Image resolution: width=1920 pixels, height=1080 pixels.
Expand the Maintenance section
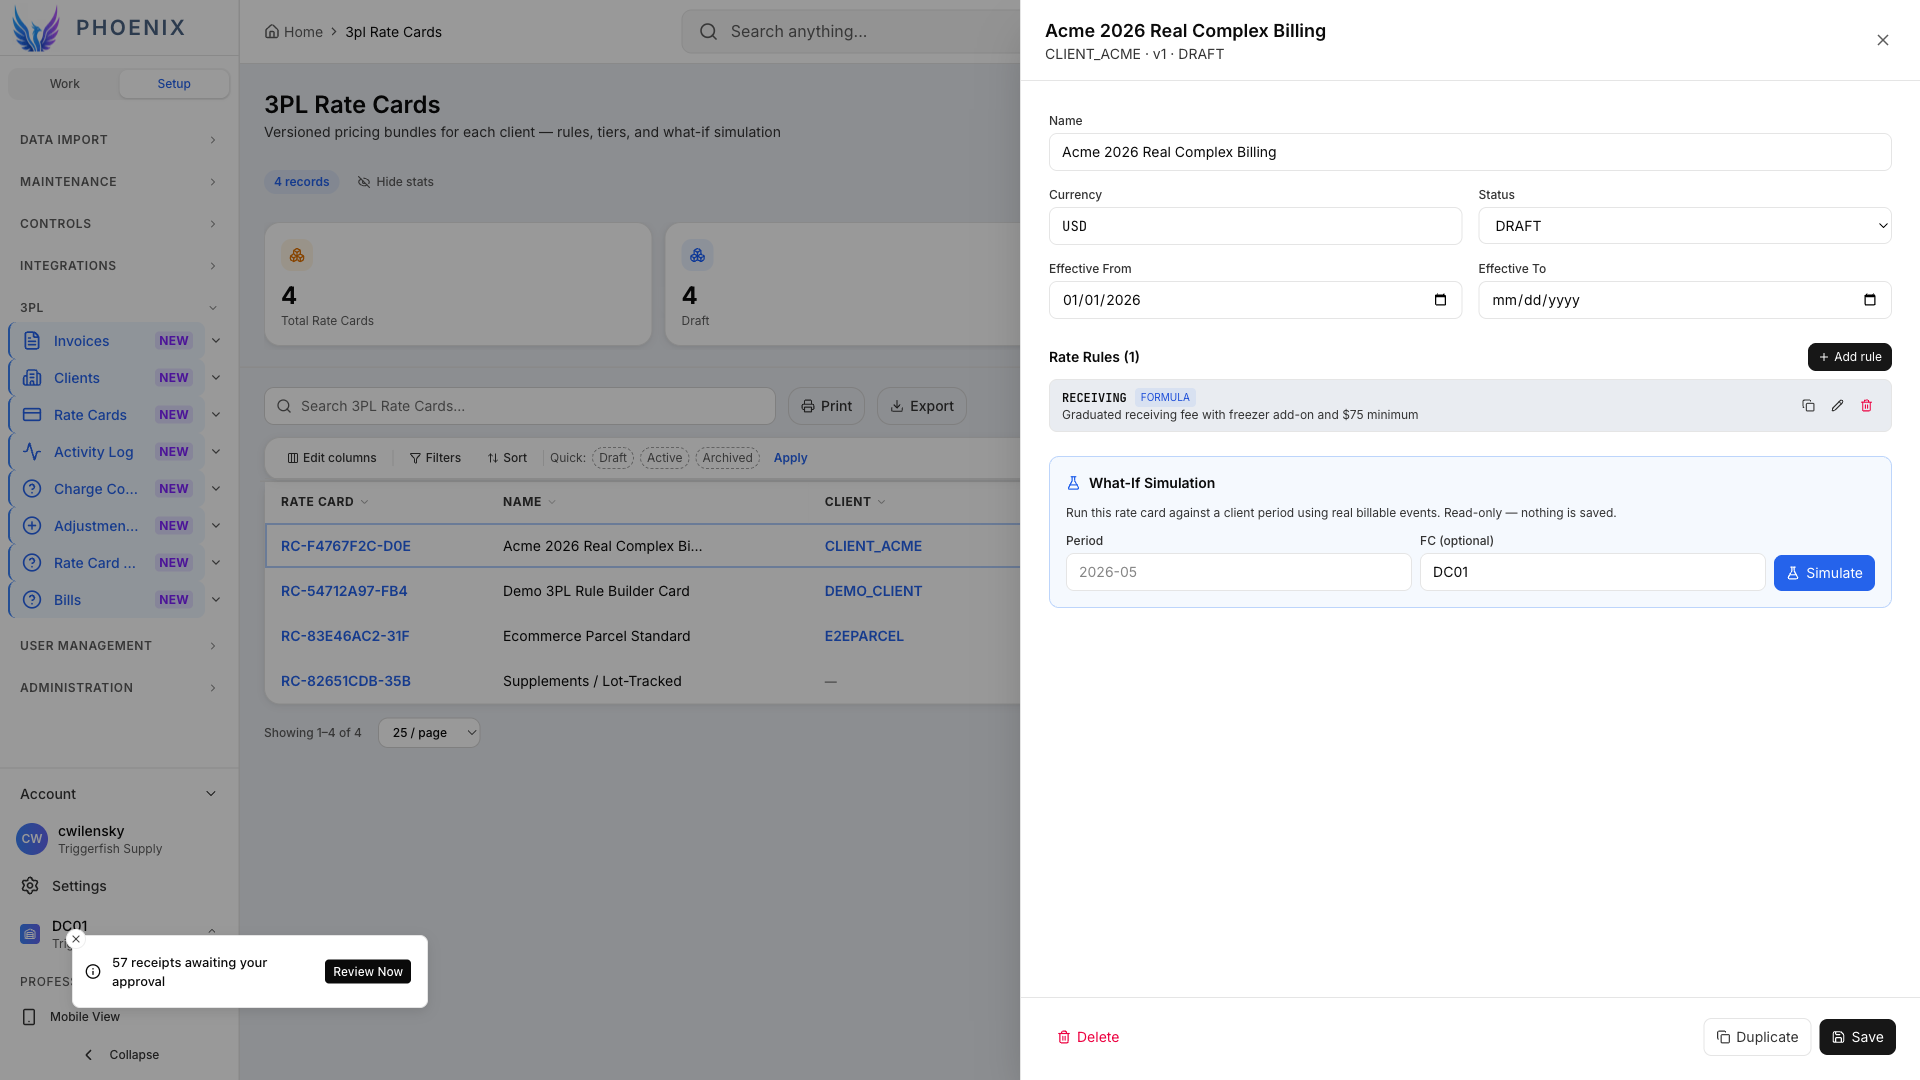pos(118,182)
